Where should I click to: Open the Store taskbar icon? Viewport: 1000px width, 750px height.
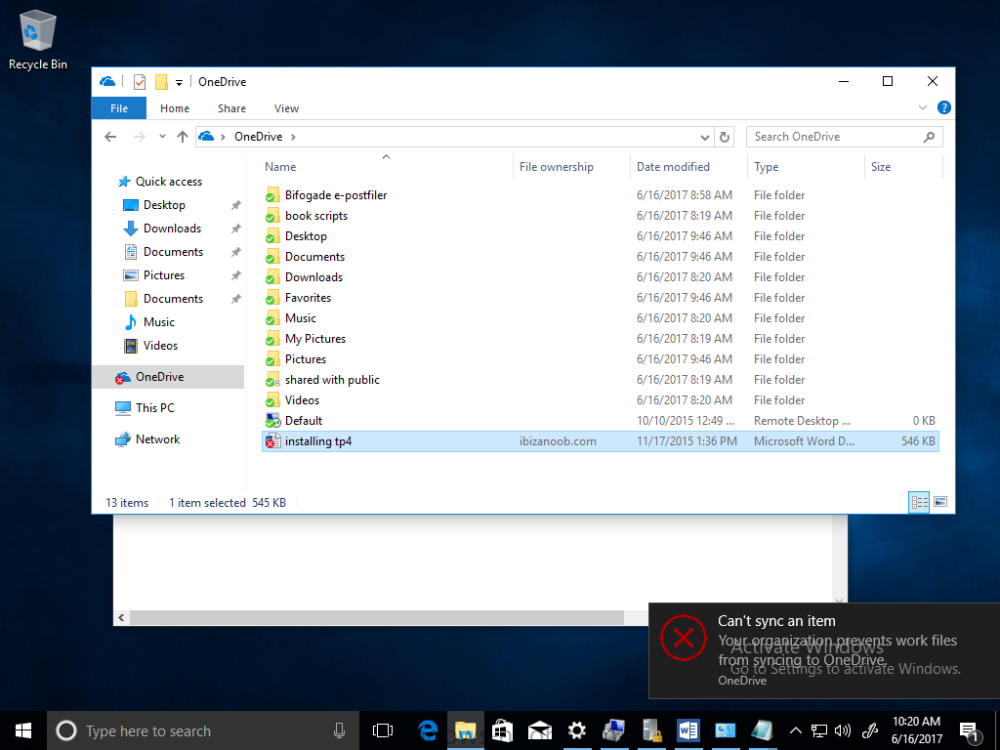[x=503, y=731]
